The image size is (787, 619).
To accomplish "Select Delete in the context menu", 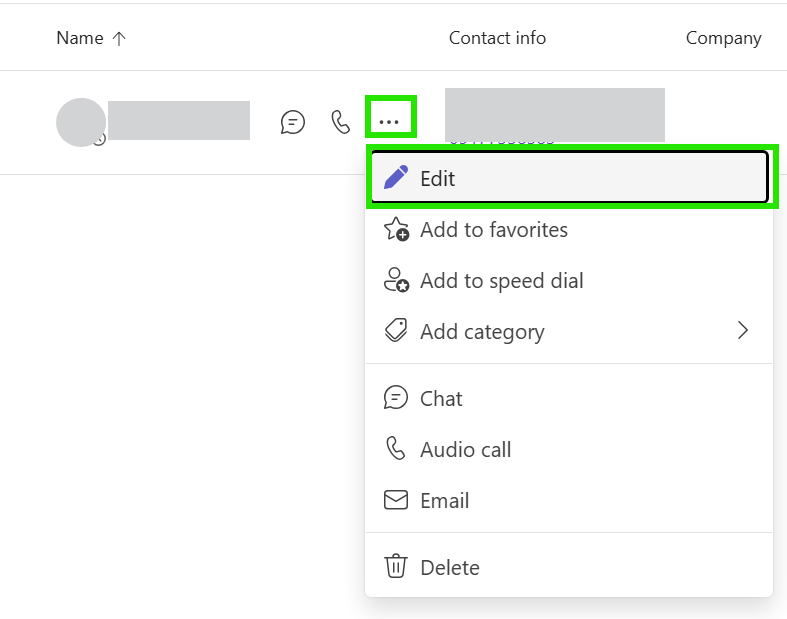I will (569, 567).
